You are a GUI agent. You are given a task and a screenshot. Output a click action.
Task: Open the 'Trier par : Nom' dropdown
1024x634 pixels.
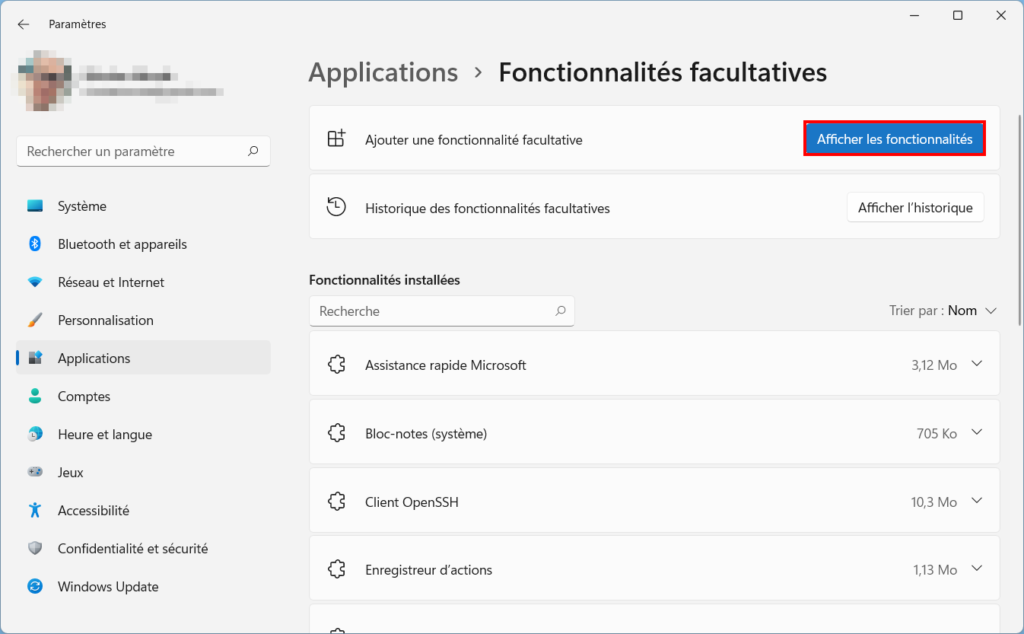[x=942, y=311]
